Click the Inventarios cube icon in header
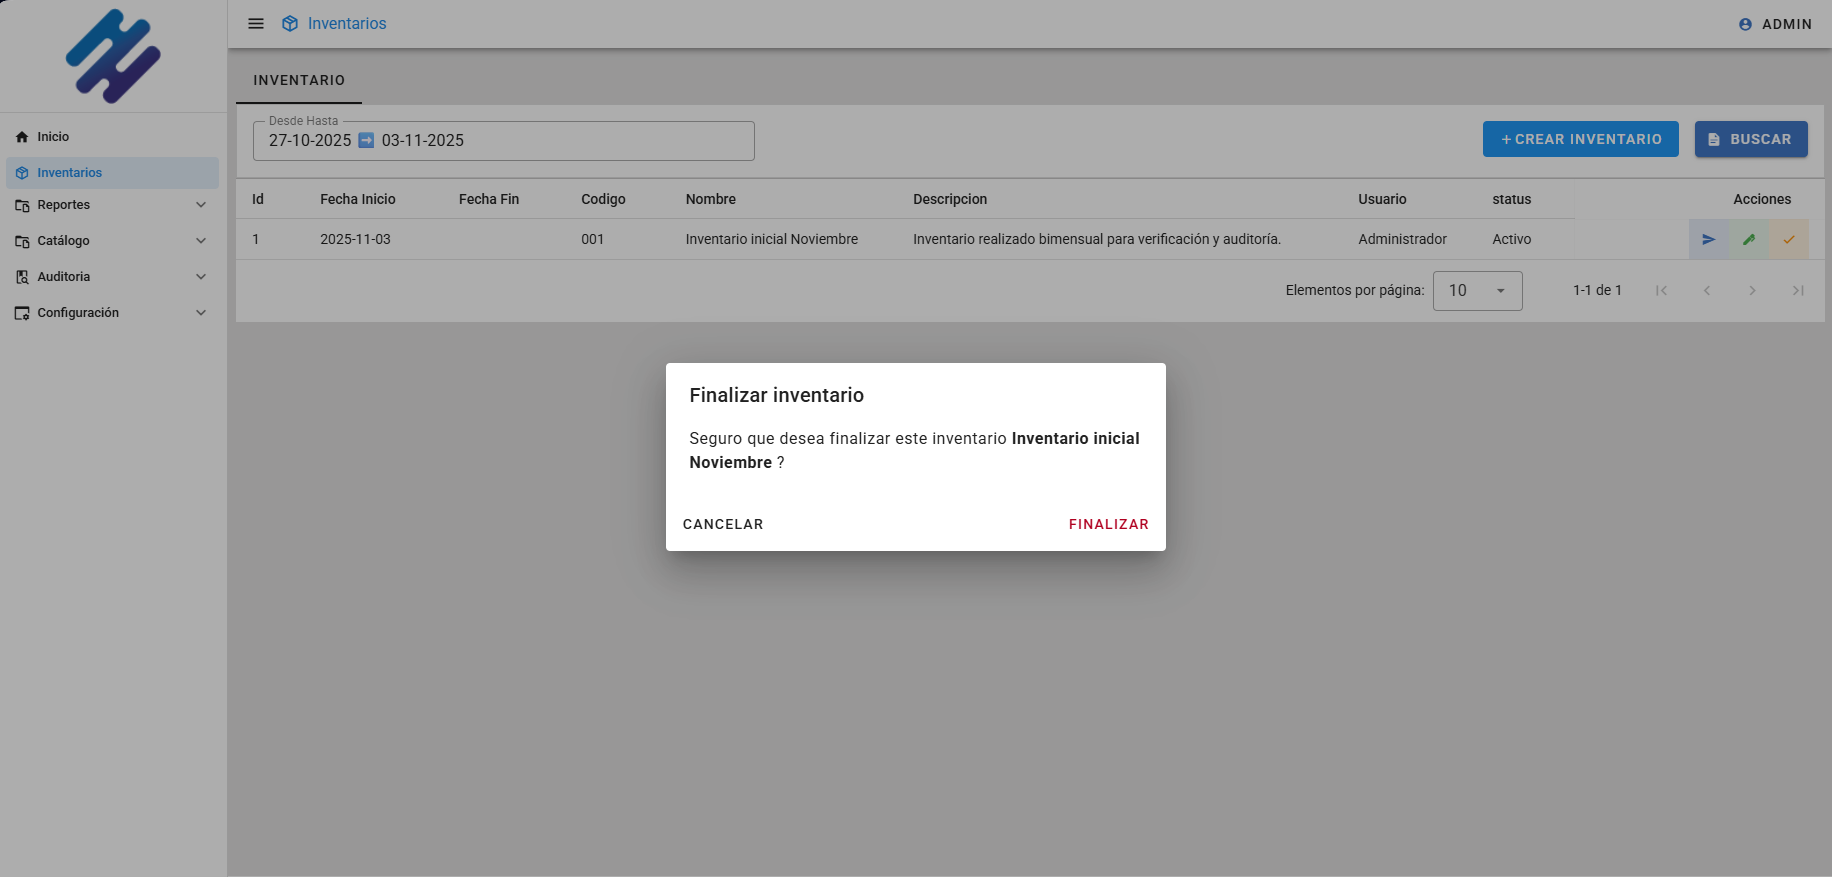1832x877 pixels. [x=290, y=24]
